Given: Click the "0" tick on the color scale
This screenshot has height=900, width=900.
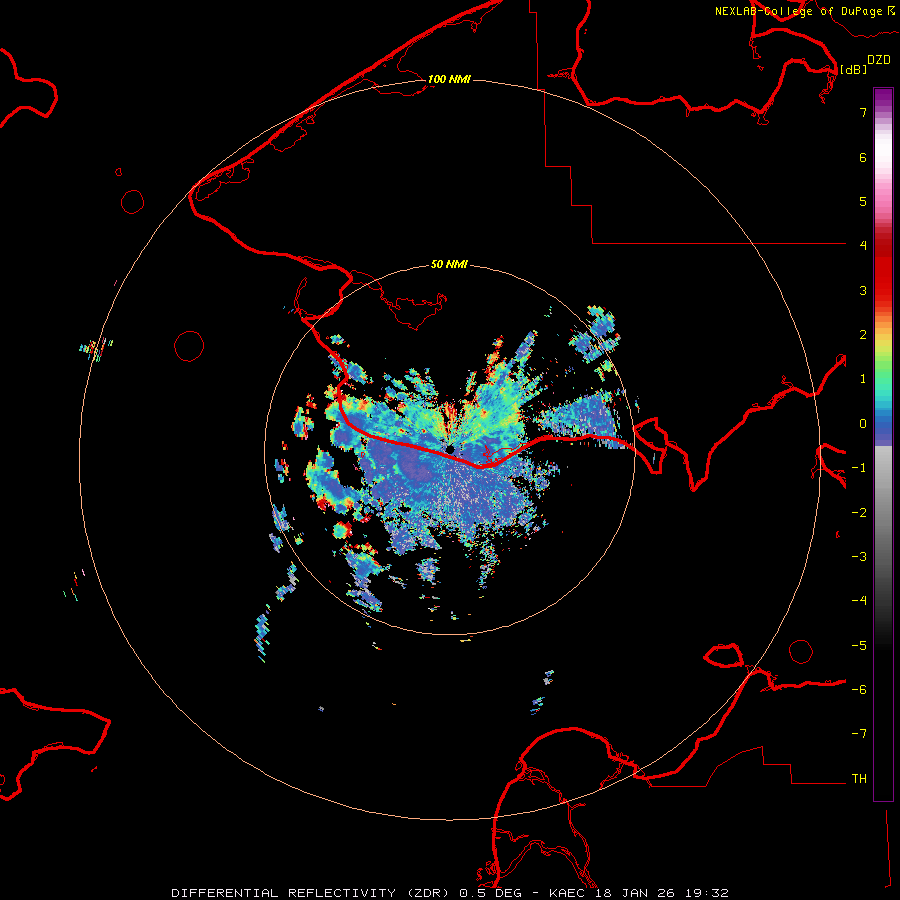Looking at the screenshot, I should click(863, 424).
